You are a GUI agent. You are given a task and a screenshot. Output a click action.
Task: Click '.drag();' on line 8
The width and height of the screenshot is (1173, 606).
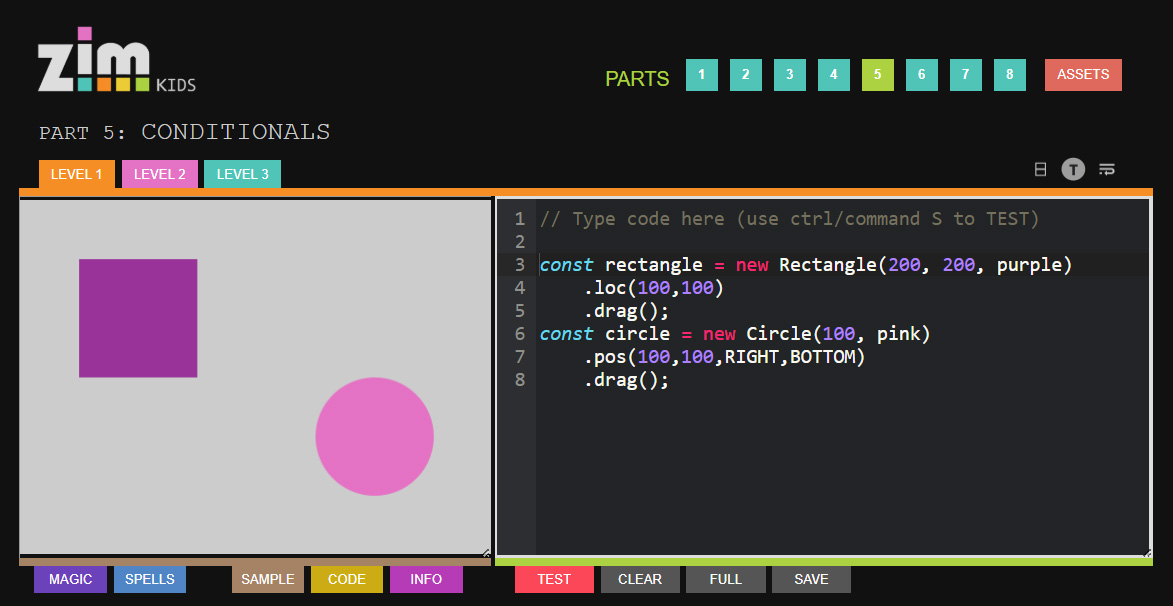pyautogui.click(x=625, y=380)
